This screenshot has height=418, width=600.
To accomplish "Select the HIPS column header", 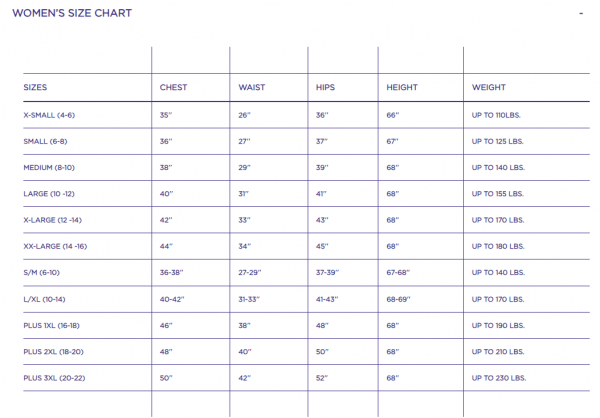I will point(325,87).
